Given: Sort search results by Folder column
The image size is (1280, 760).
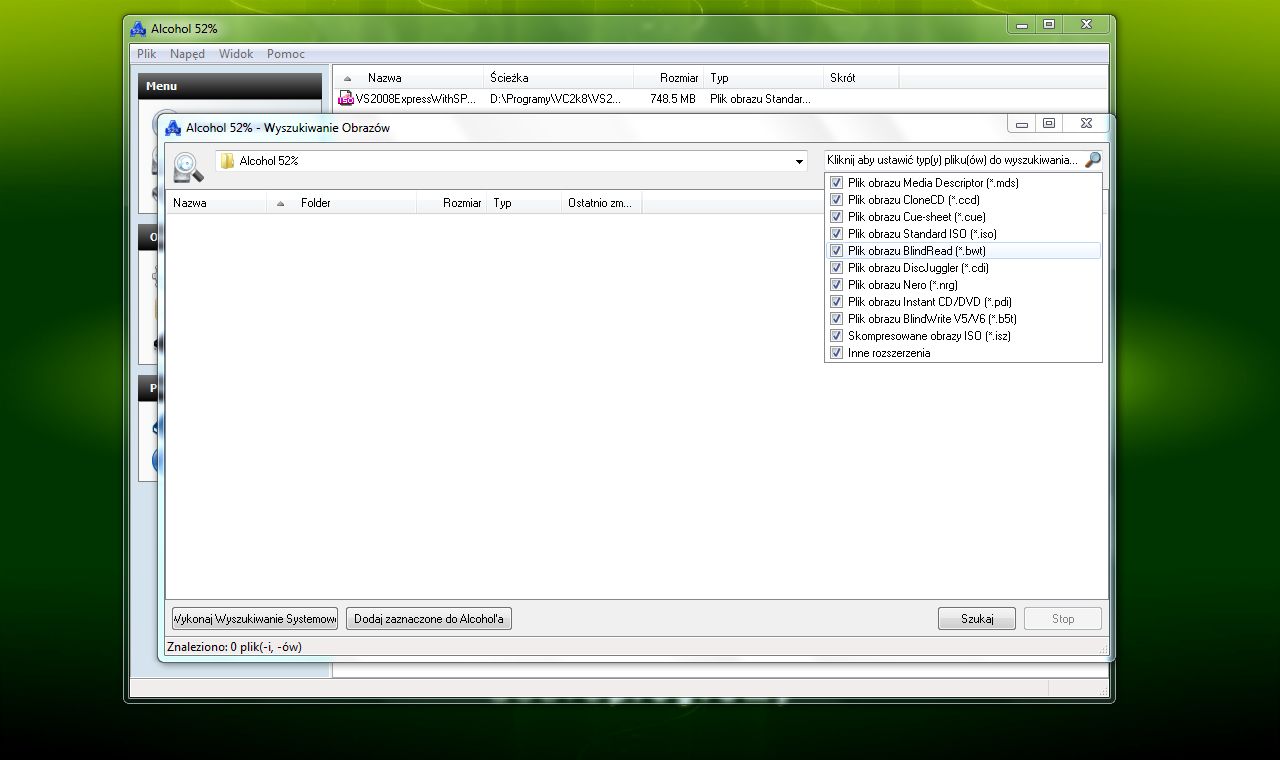Looking at the screenshot, I should pyautogui.click(x=342, y=203).
